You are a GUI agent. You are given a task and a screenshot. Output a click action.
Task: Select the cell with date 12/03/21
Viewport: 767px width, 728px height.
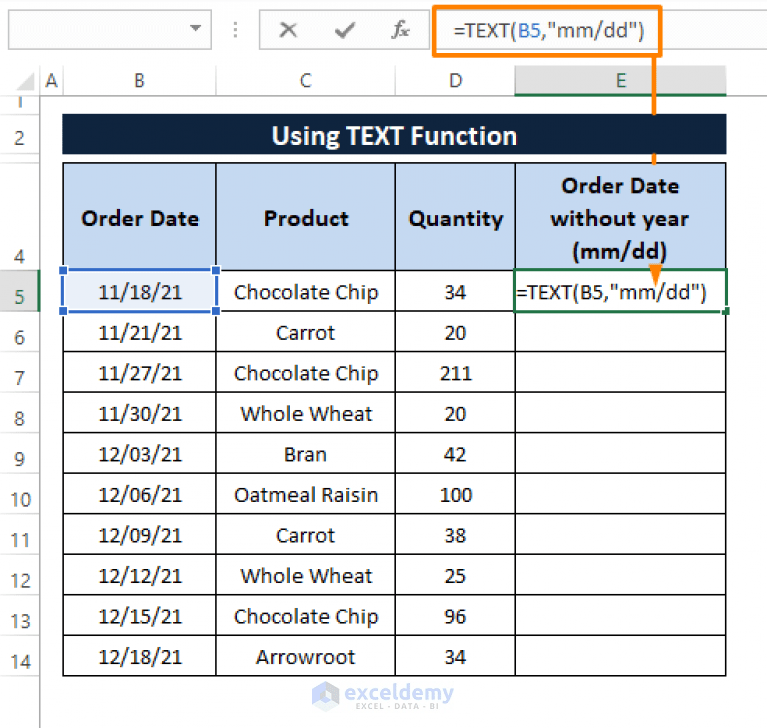pyautogui.click(x=139, y=454)
